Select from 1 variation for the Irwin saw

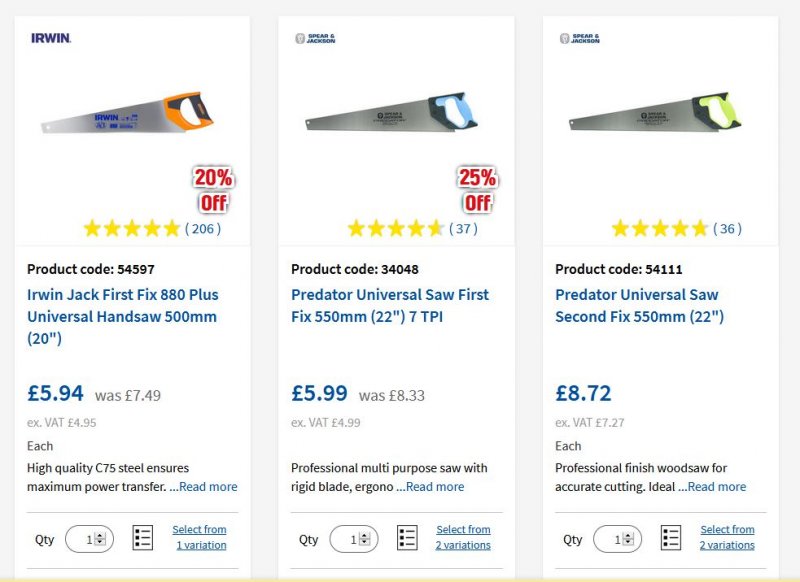click(200, 538)
